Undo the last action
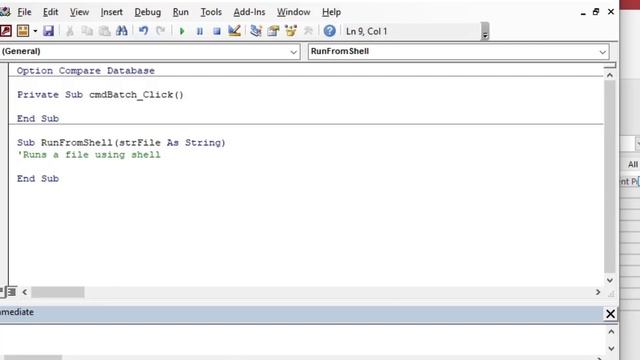 click(x=143, y=31)
